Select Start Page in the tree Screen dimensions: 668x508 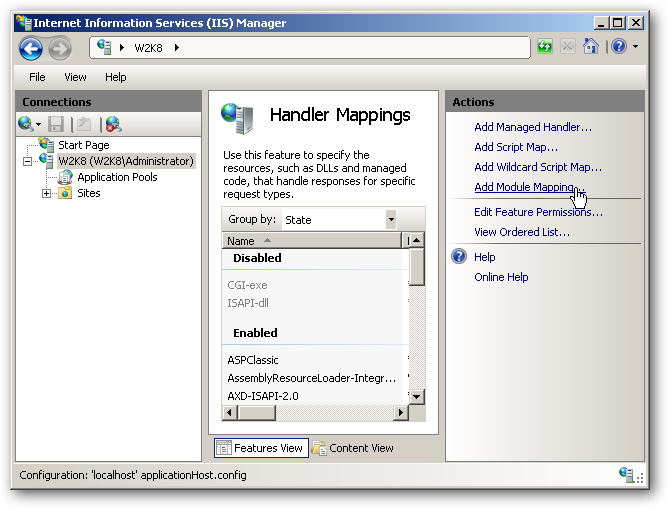tap(84, 145)
